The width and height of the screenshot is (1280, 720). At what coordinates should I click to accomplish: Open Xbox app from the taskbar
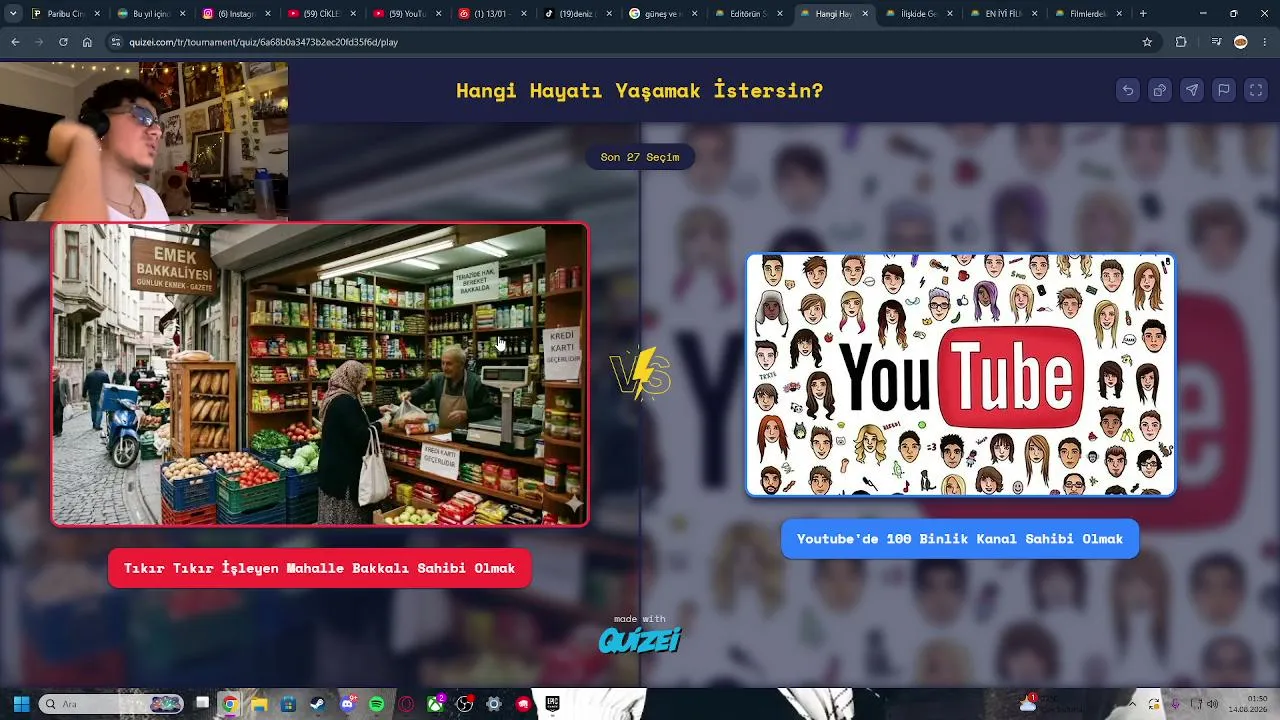pos(435,704)
